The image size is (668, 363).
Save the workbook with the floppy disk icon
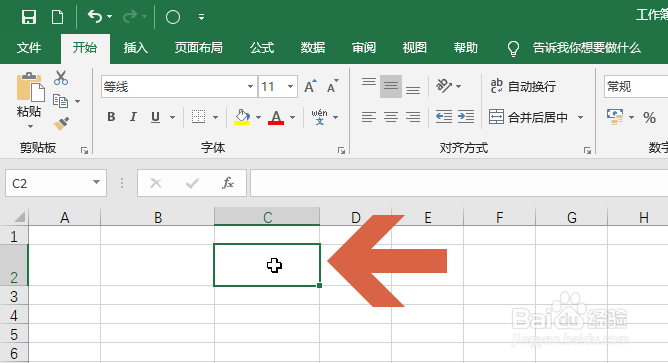pyautogui.click(x=29, y=17)
